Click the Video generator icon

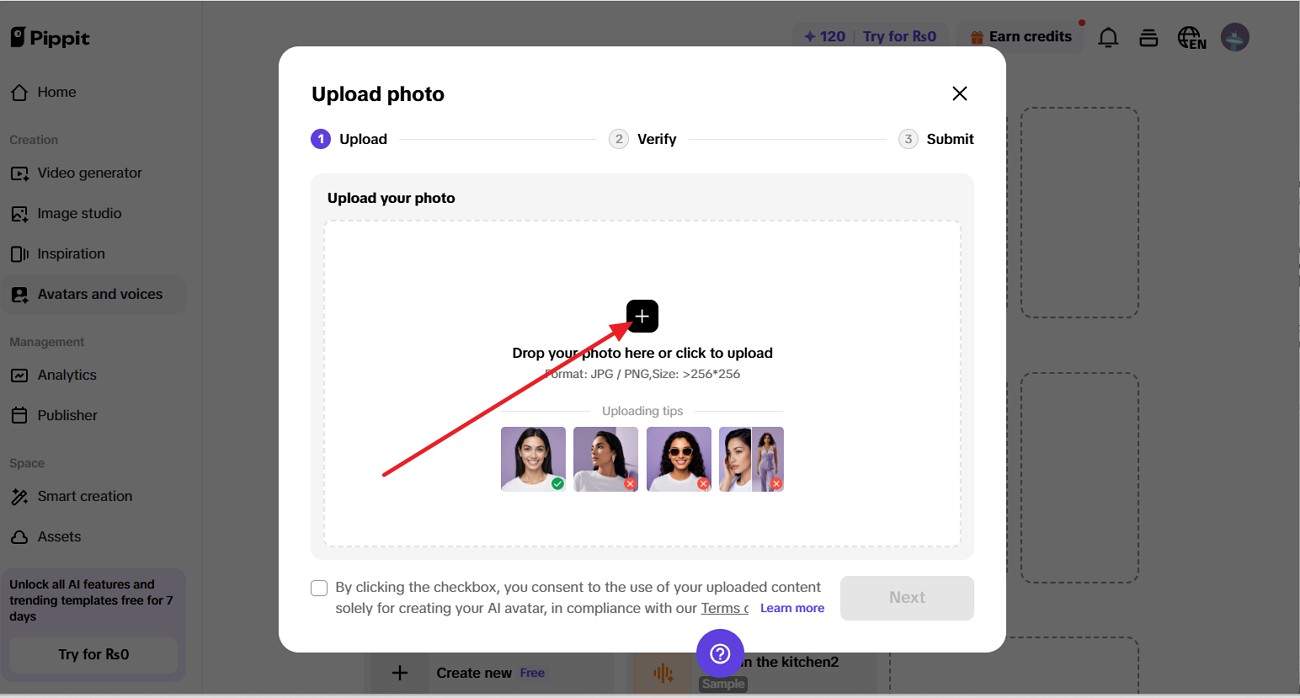click(x=19, y=173)
